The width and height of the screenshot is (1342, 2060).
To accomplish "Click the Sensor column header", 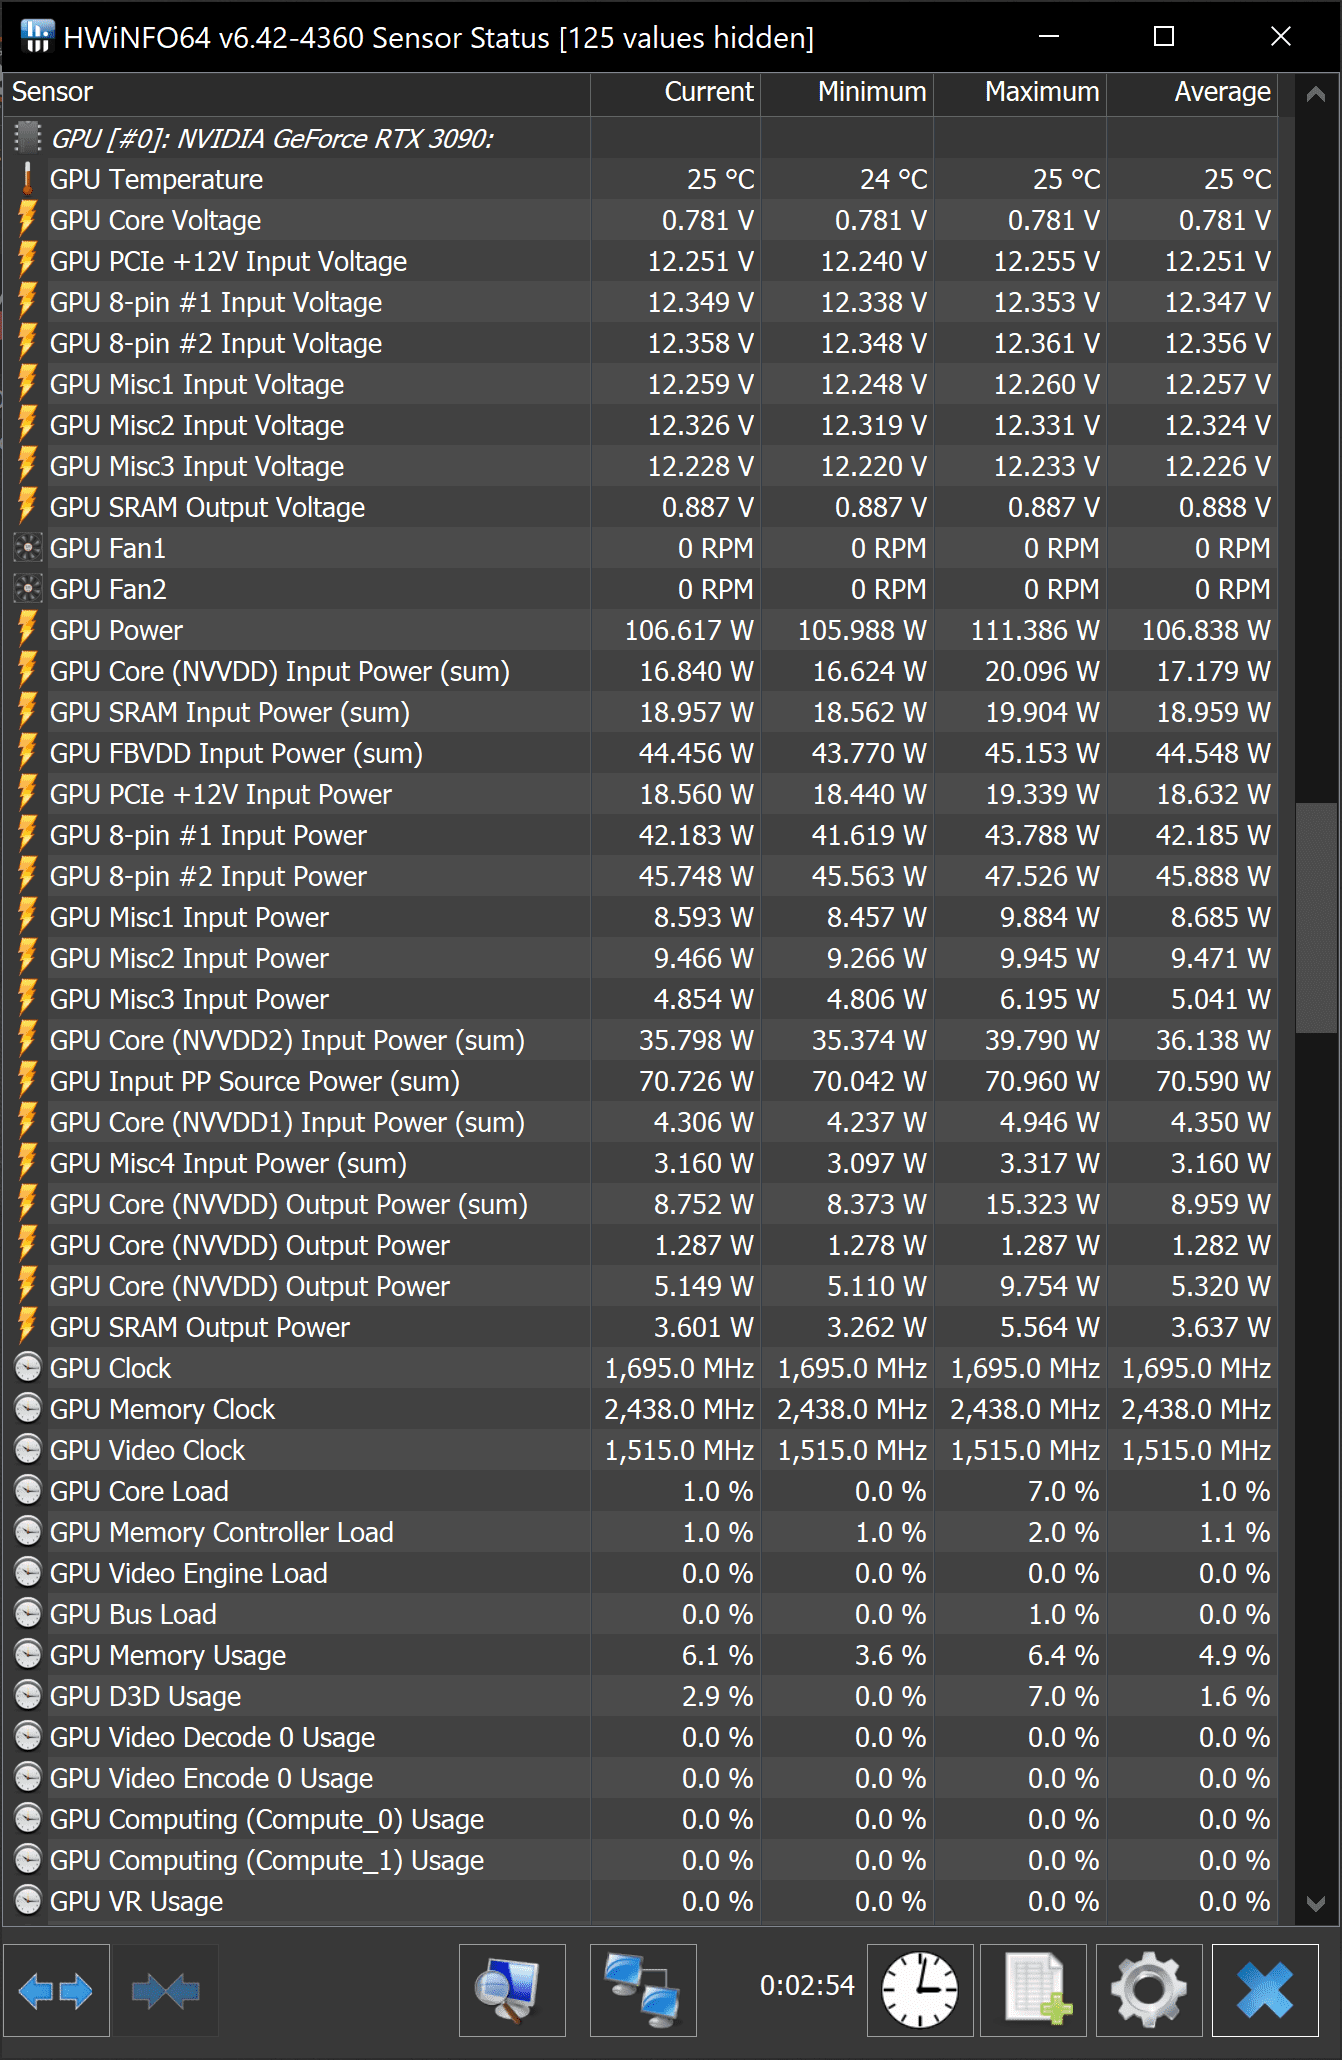I will (297, 92).
